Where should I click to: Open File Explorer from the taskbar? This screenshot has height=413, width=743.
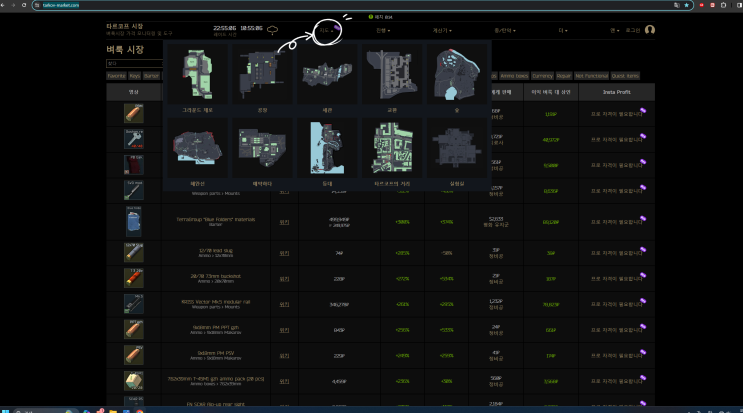[113, 411]
